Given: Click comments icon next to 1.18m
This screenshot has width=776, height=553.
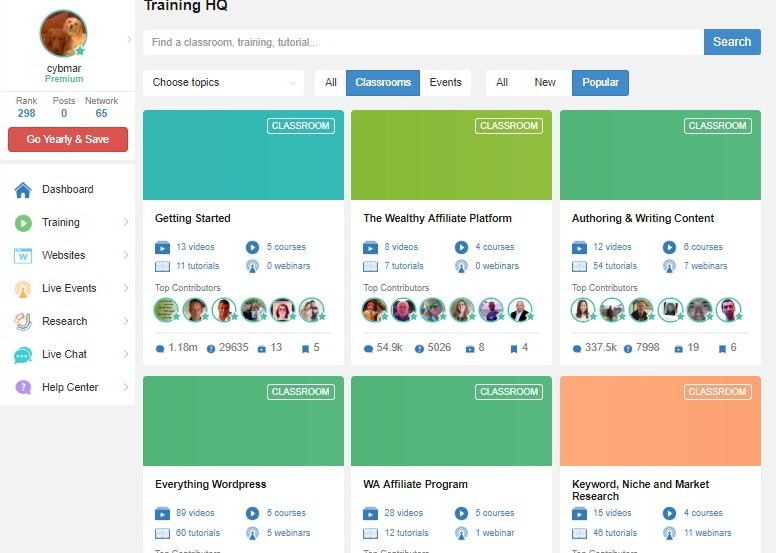Looking at the screenshot, I should [x=159, y=349].
